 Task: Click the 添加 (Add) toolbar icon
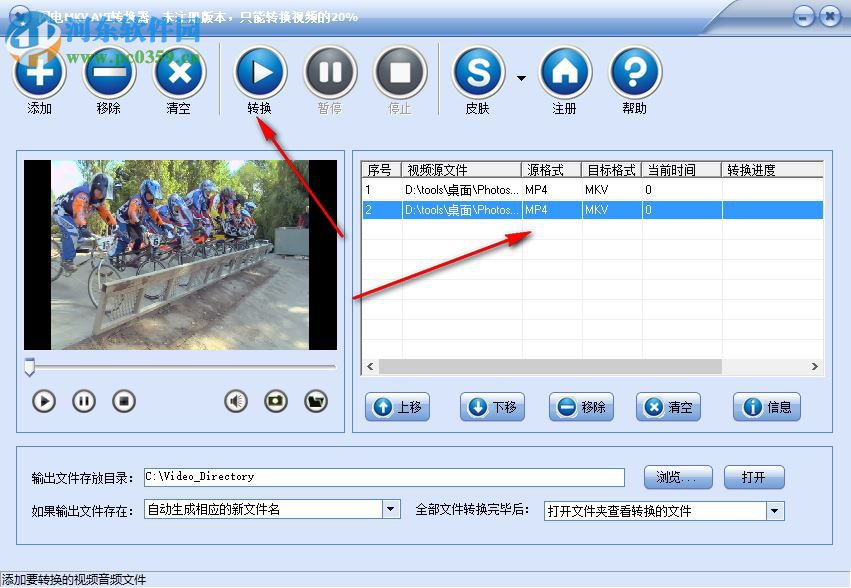39,72
